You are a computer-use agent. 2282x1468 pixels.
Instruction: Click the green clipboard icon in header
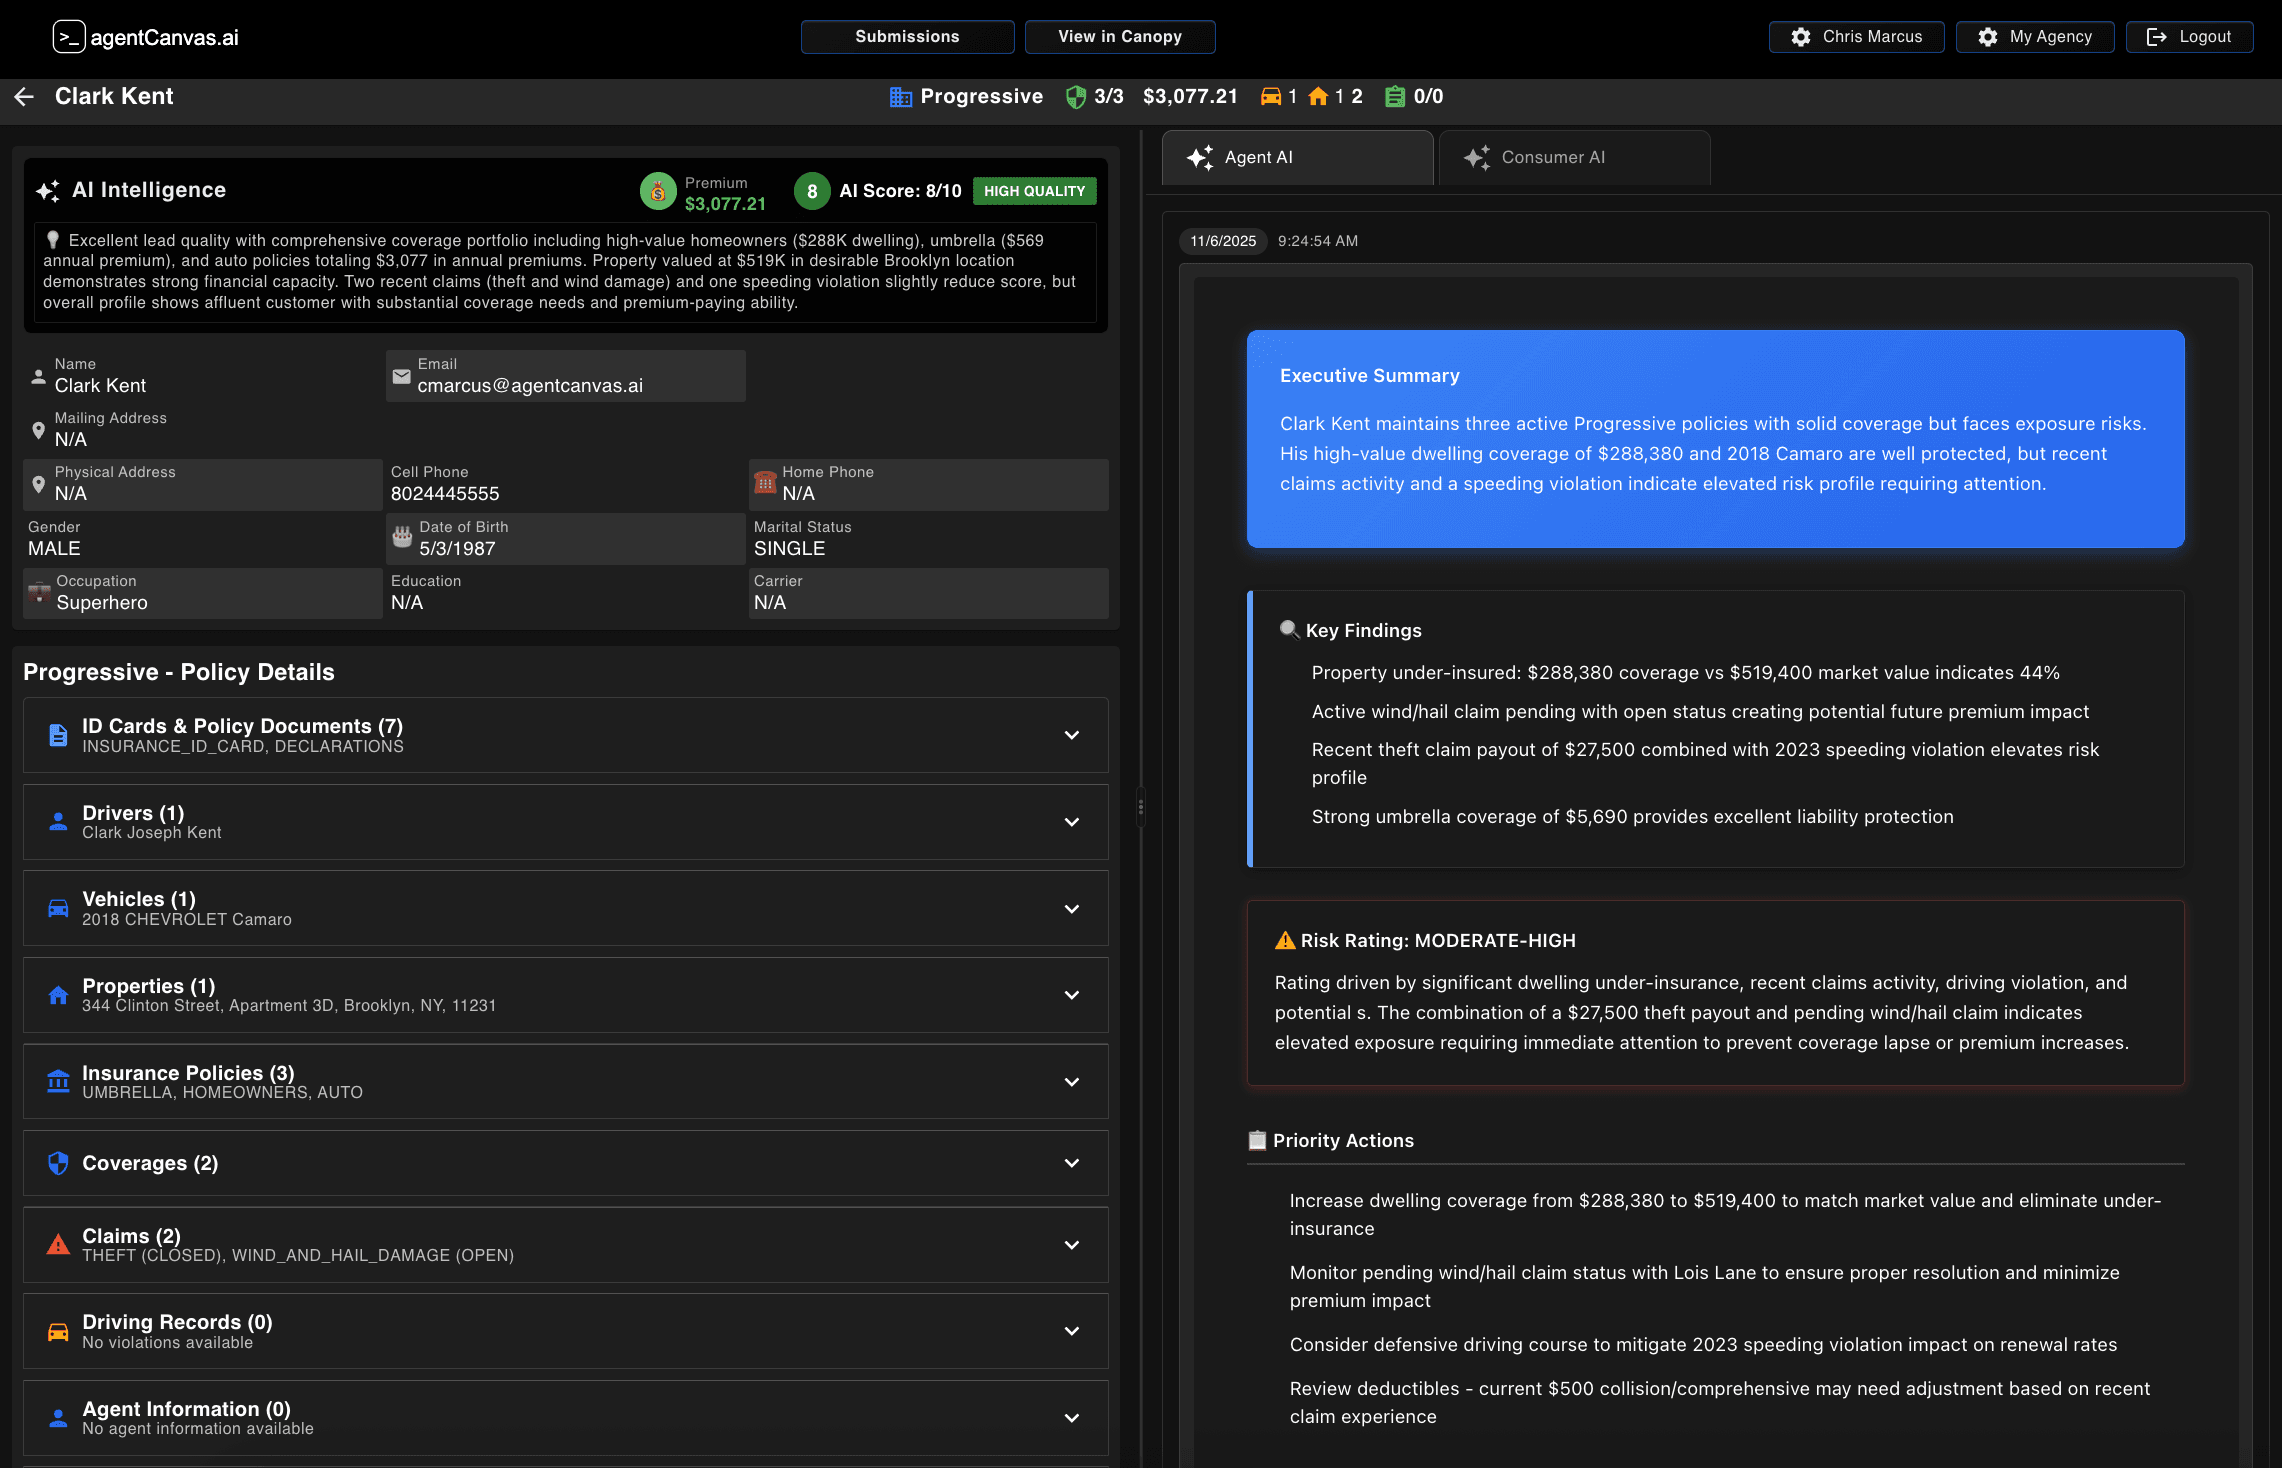tap(1394, 97)
